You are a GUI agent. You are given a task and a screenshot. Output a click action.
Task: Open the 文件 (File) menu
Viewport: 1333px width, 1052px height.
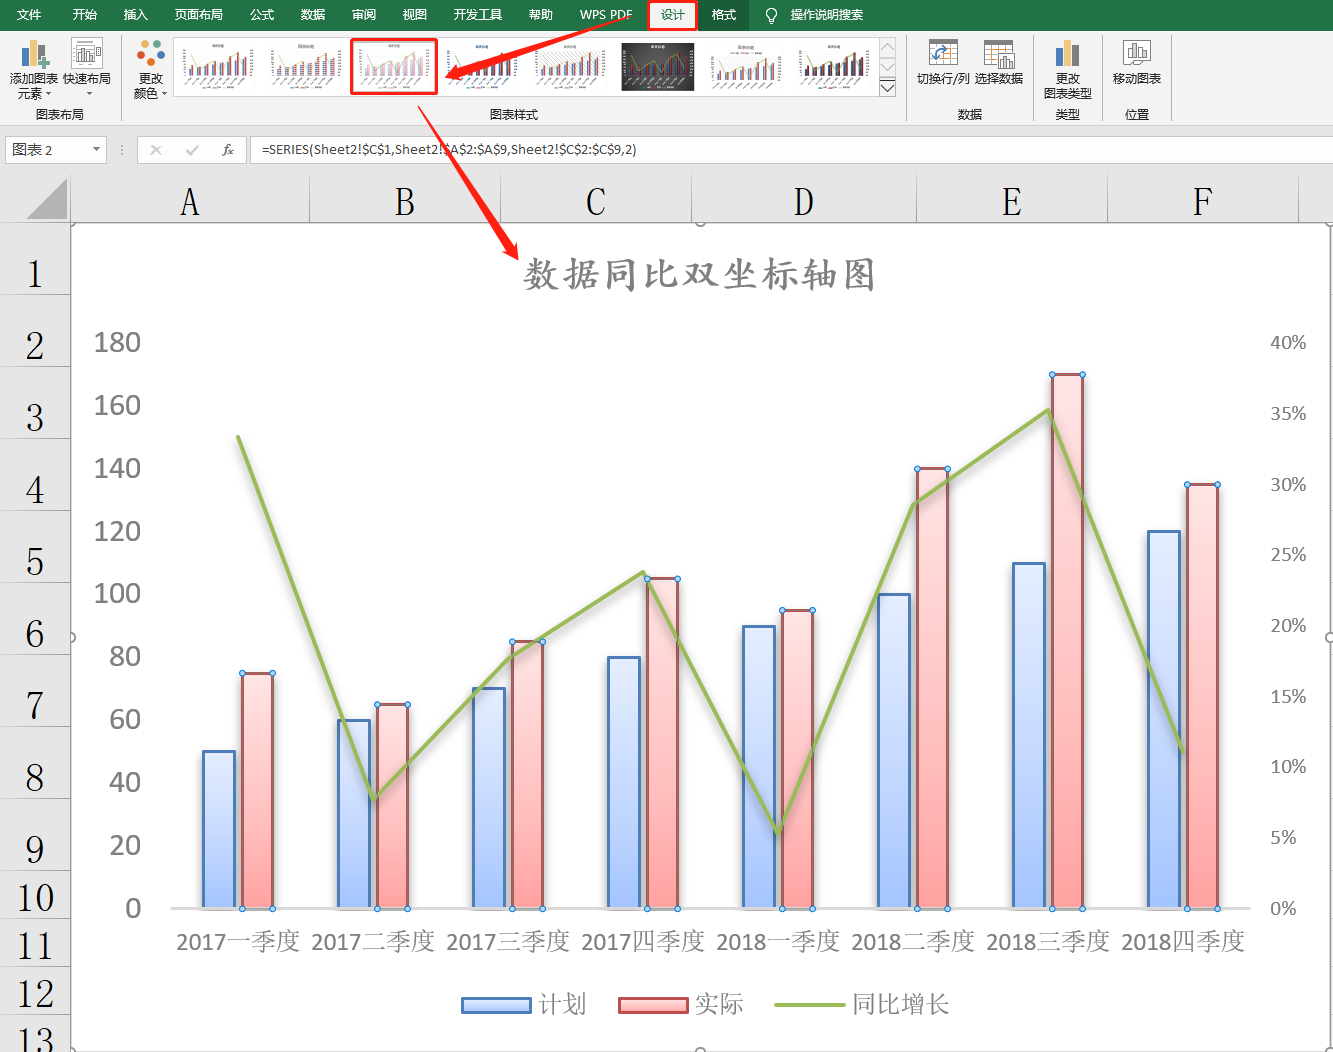pyautogui.click(x=29, y=15)
